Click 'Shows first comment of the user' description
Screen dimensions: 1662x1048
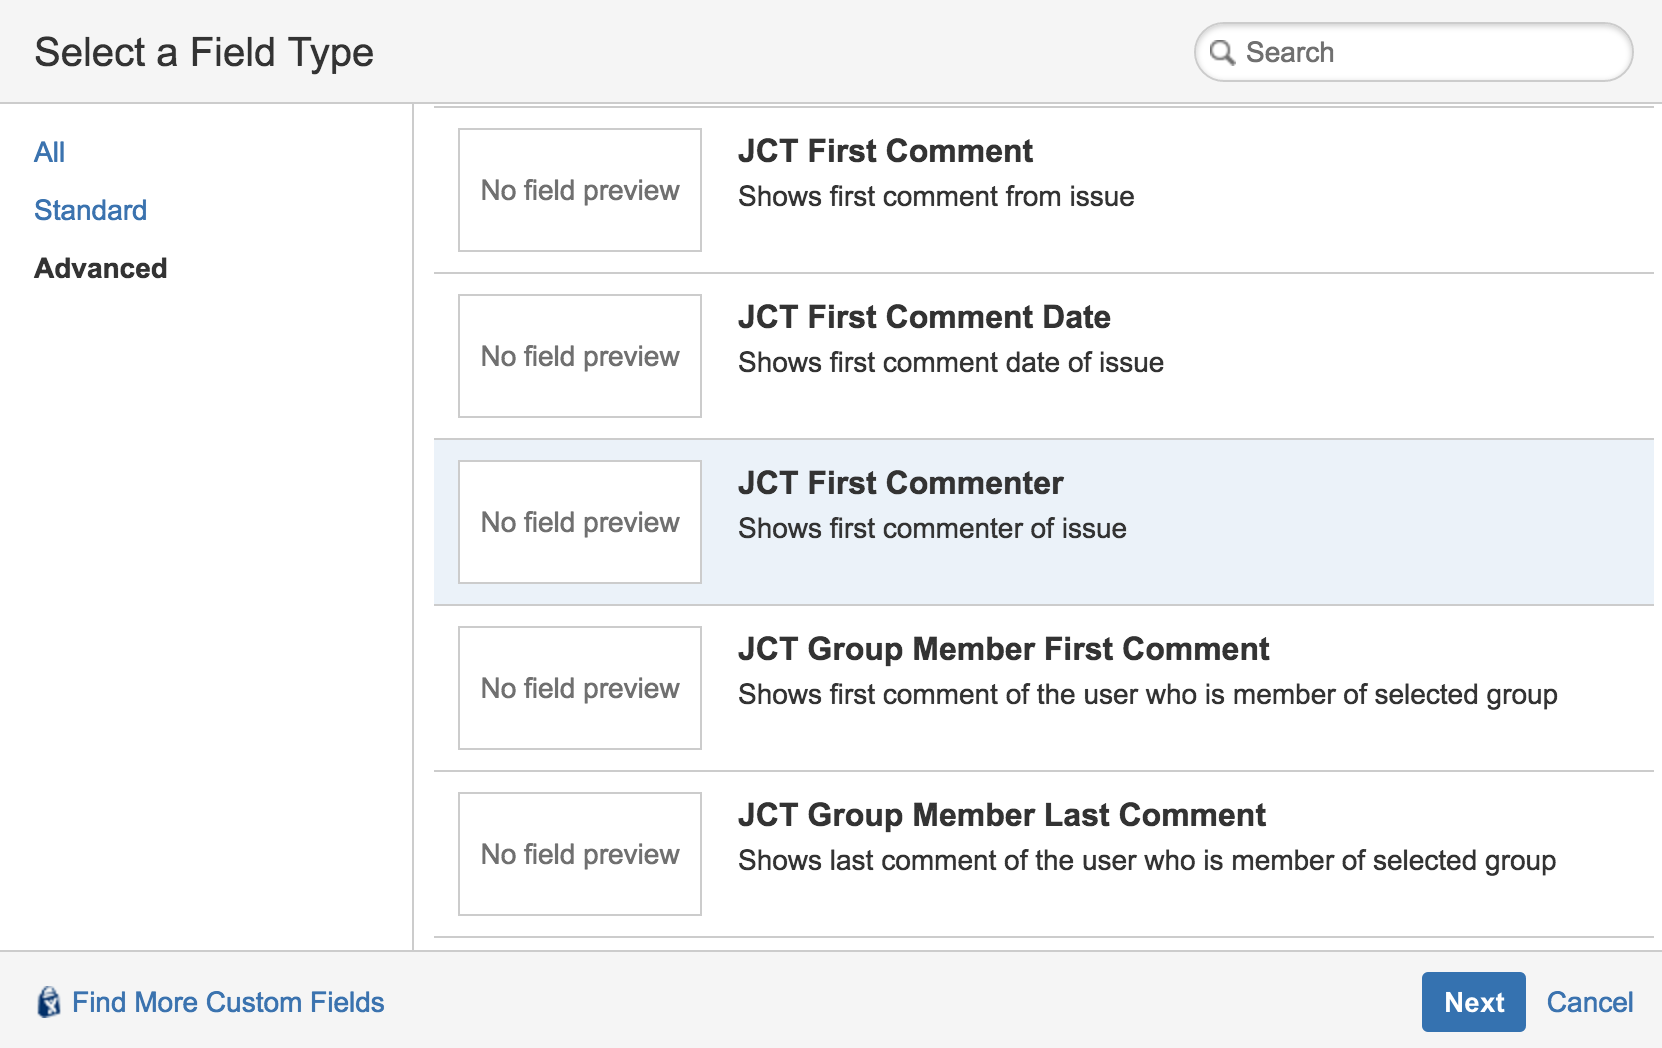click(1147, 695)
